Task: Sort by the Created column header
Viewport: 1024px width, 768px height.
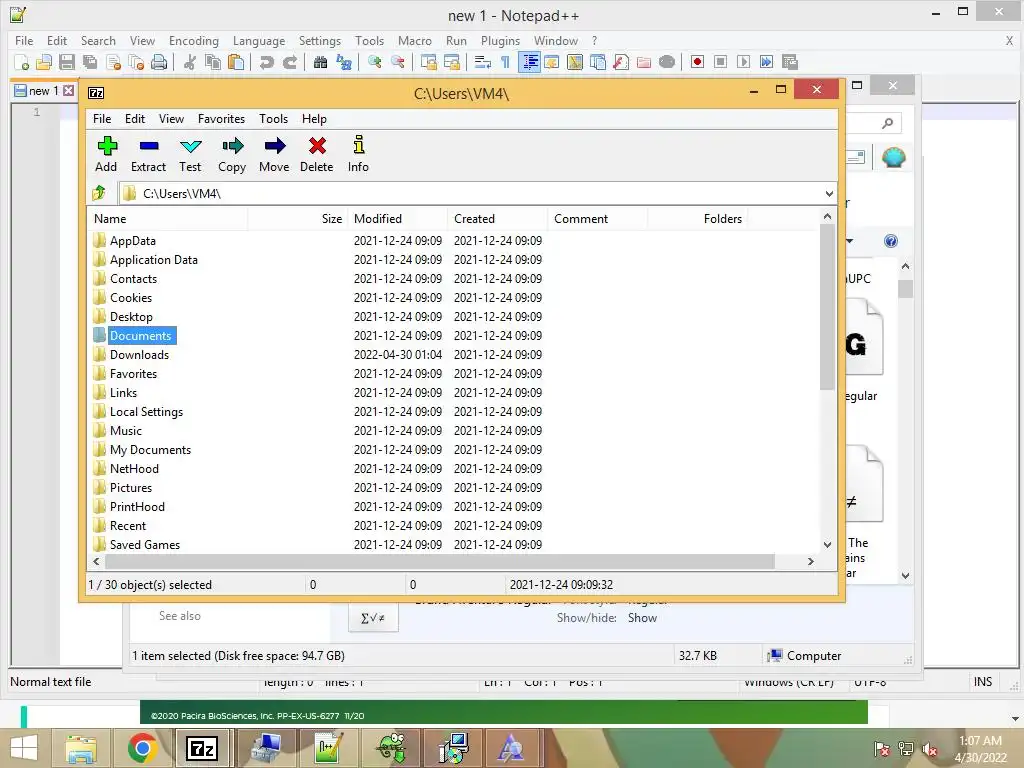Action: point(498,219)
